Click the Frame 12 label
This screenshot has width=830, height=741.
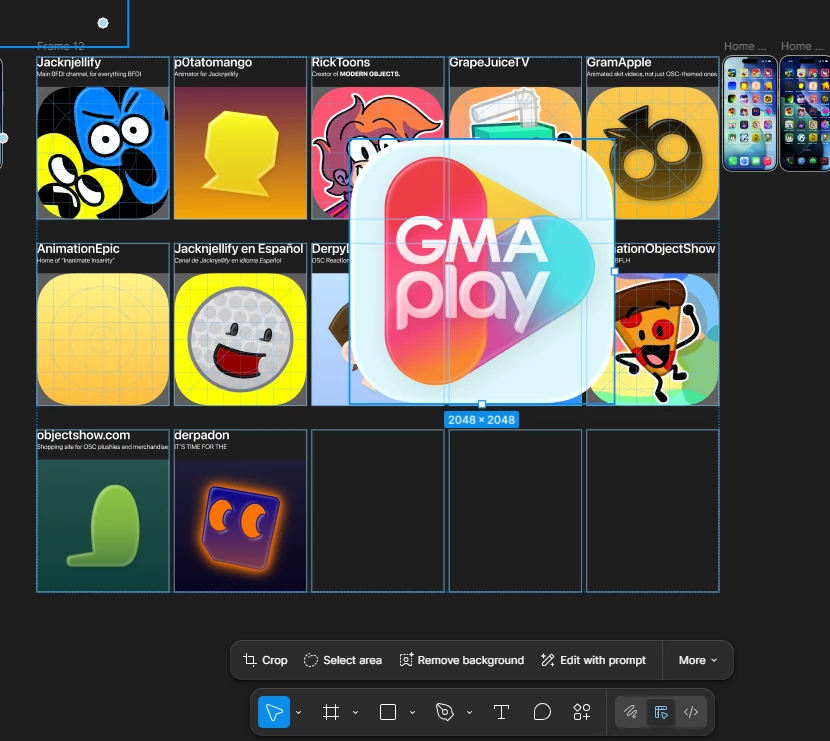pyautogui.click(x=61, y=46)
